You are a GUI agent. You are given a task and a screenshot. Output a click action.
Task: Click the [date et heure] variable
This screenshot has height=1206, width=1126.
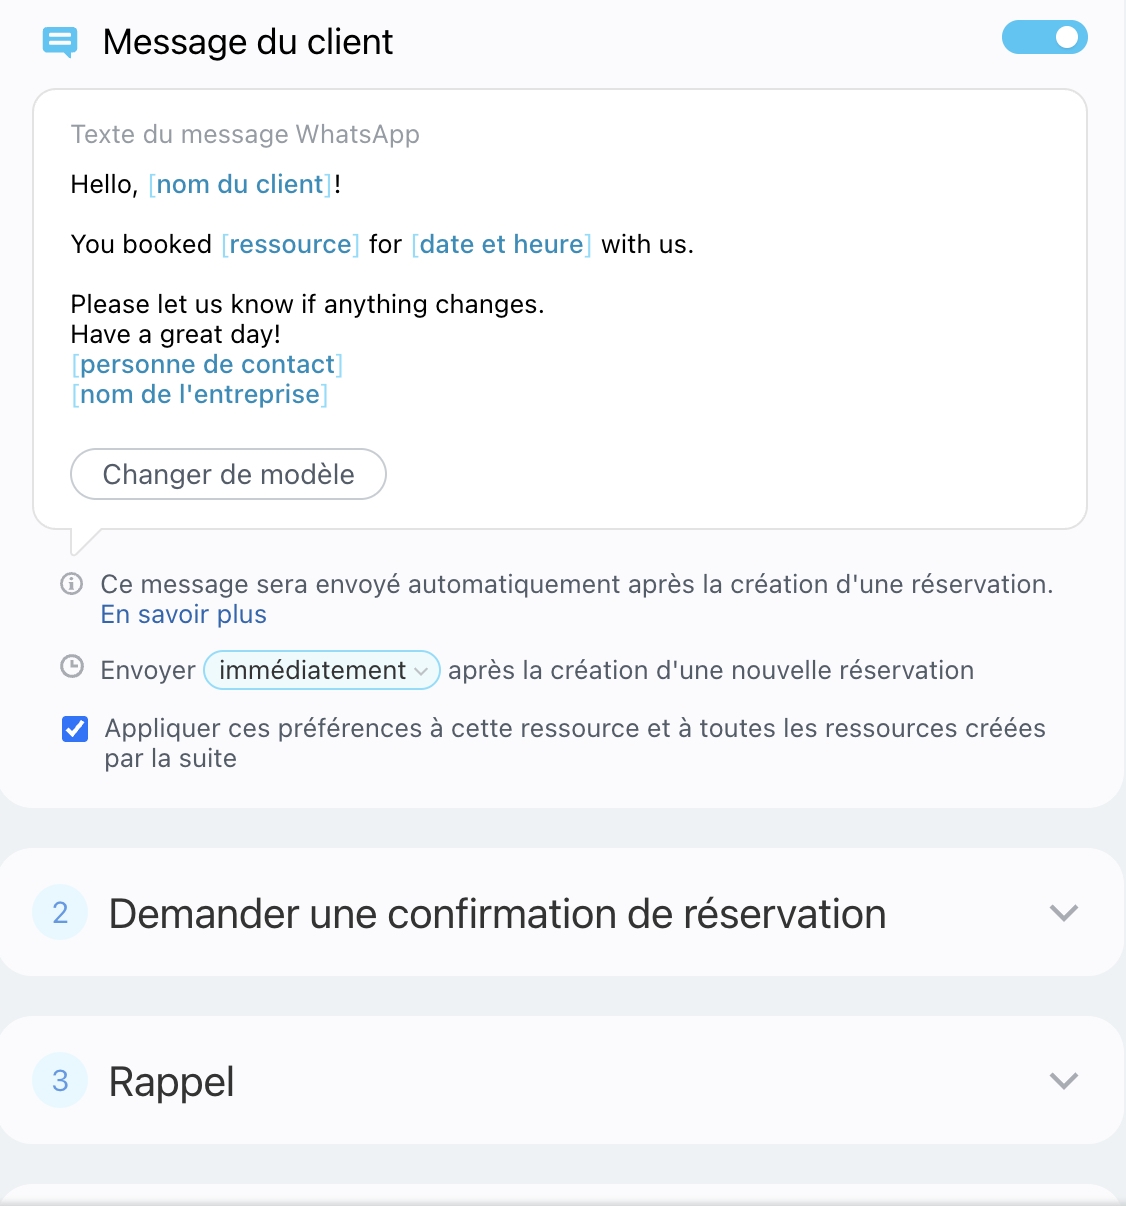(501, 245)
